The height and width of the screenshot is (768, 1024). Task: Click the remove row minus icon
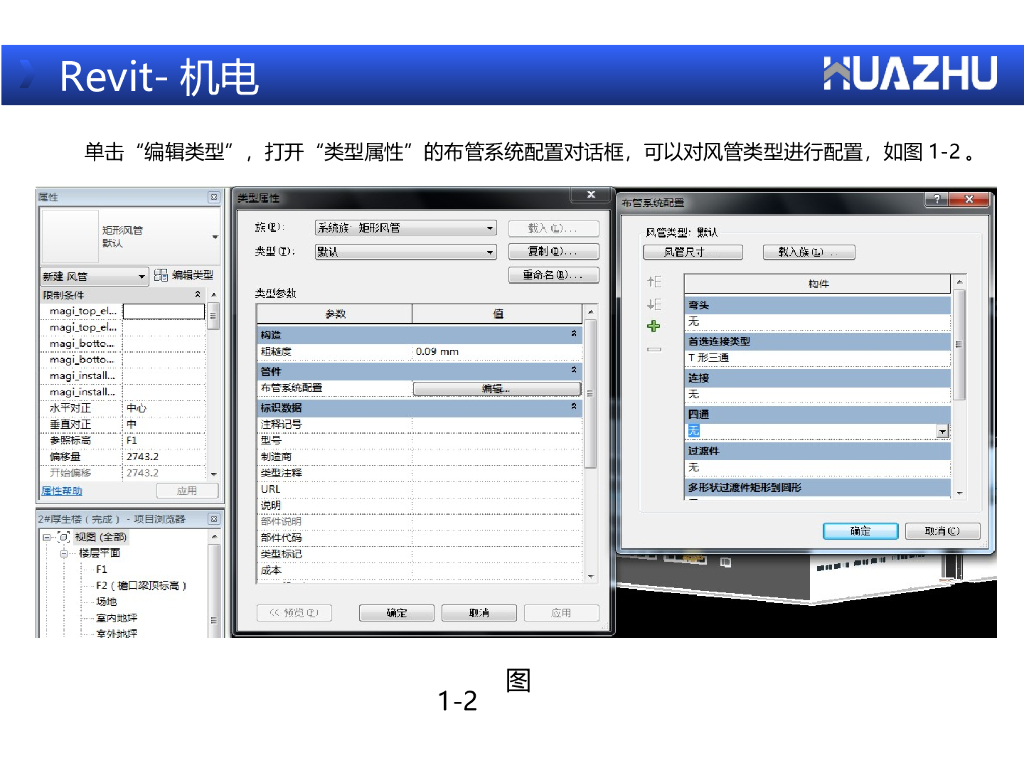[654, 349]
